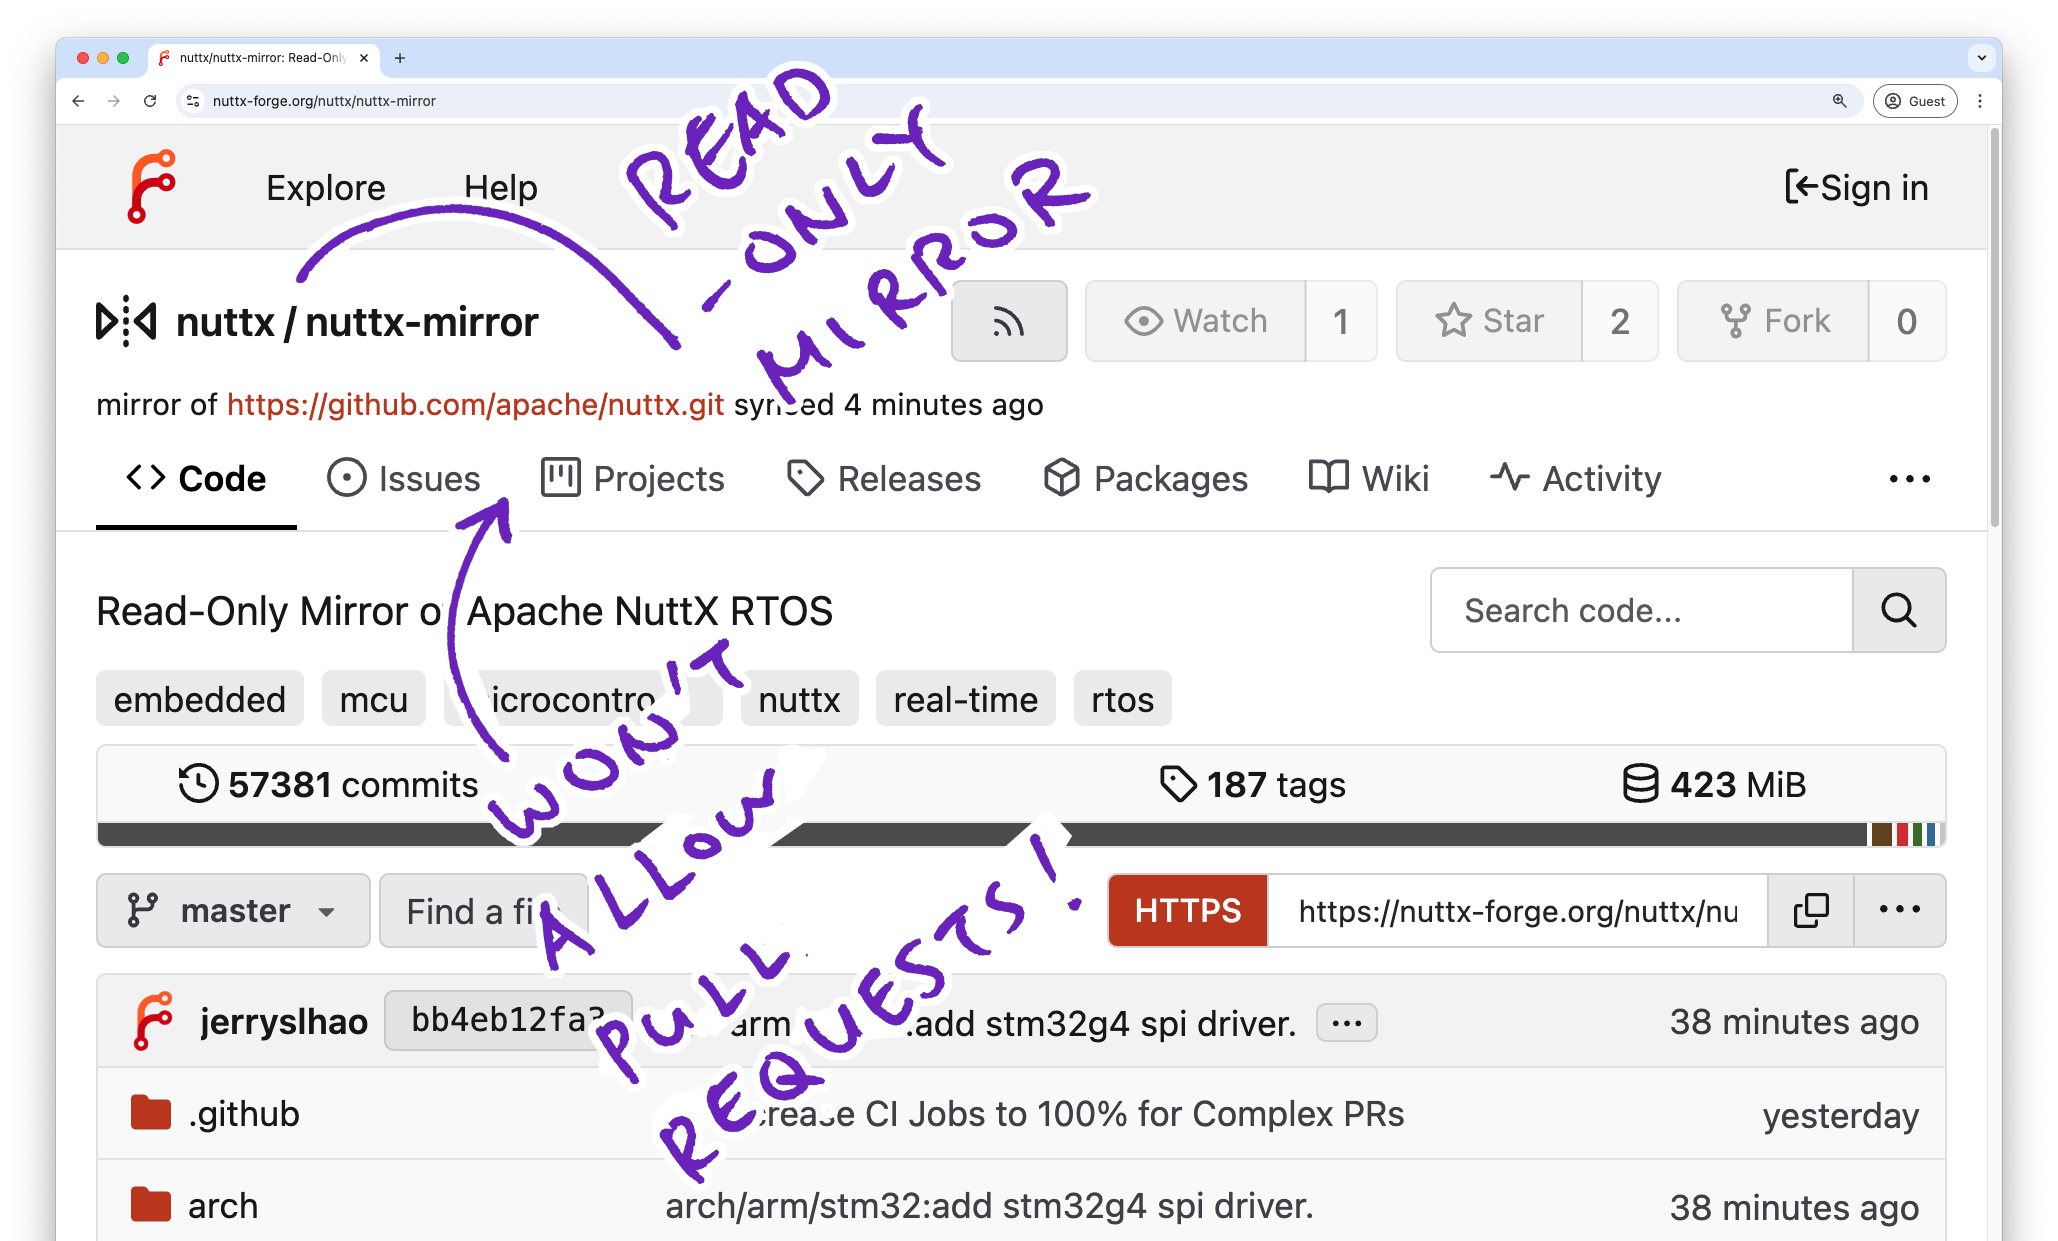Image resolution: width=2058 pixels, height=1241 pixels.
Task: Open the .github folder
Action: [244, 1113]
